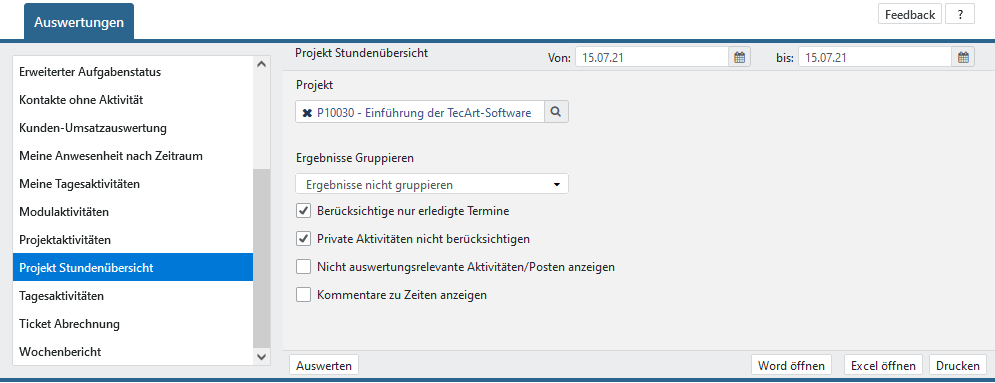Click the down arrow of the report list scrollbar
This screenshot has width=995, height=383.
coord(261,358)
